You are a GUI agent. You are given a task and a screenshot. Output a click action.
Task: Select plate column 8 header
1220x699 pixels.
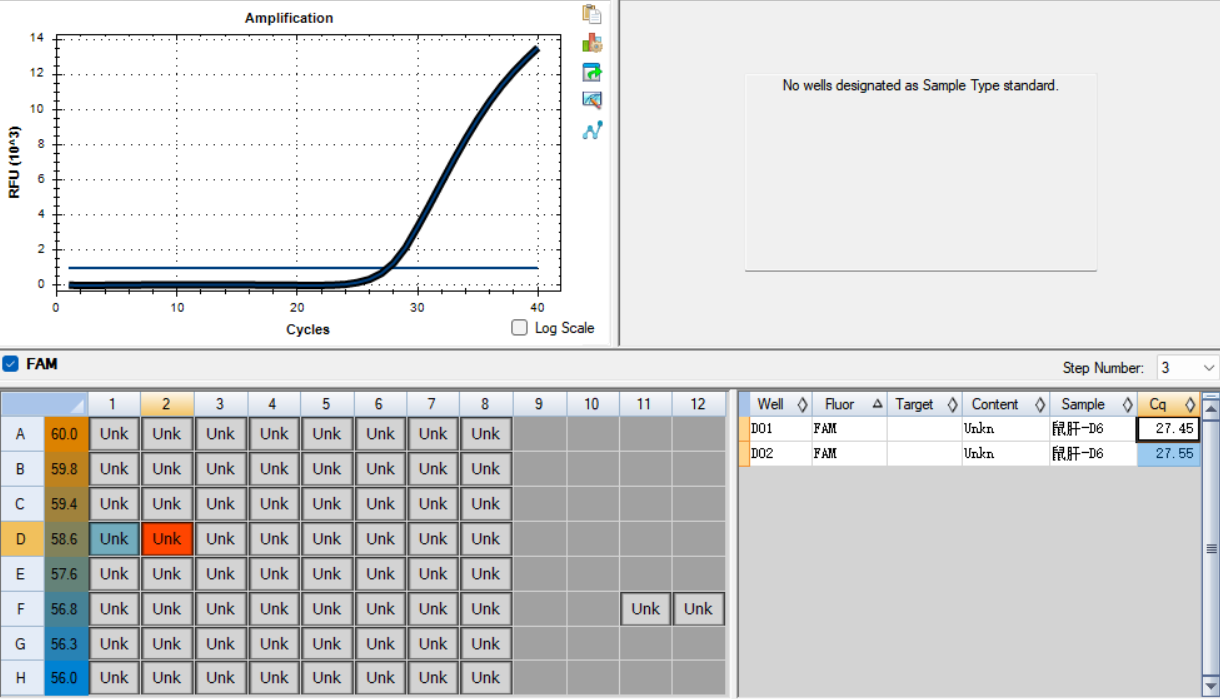coord(485,404)
